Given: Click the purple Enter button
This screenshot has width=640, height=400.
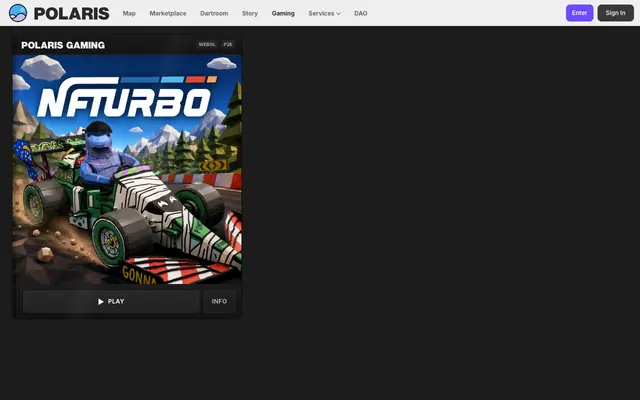Looking at the screenshot, I should (579, 13).
